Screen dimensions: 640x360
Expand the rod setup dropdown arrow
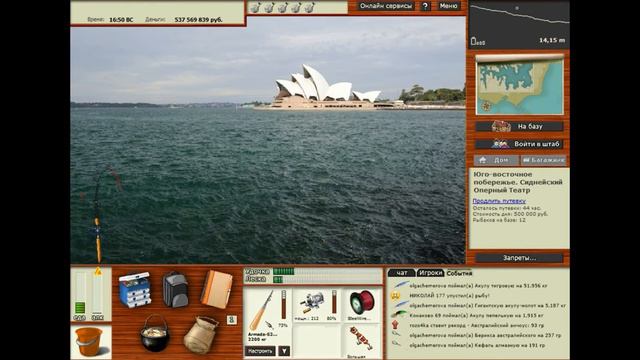point(284,351)
